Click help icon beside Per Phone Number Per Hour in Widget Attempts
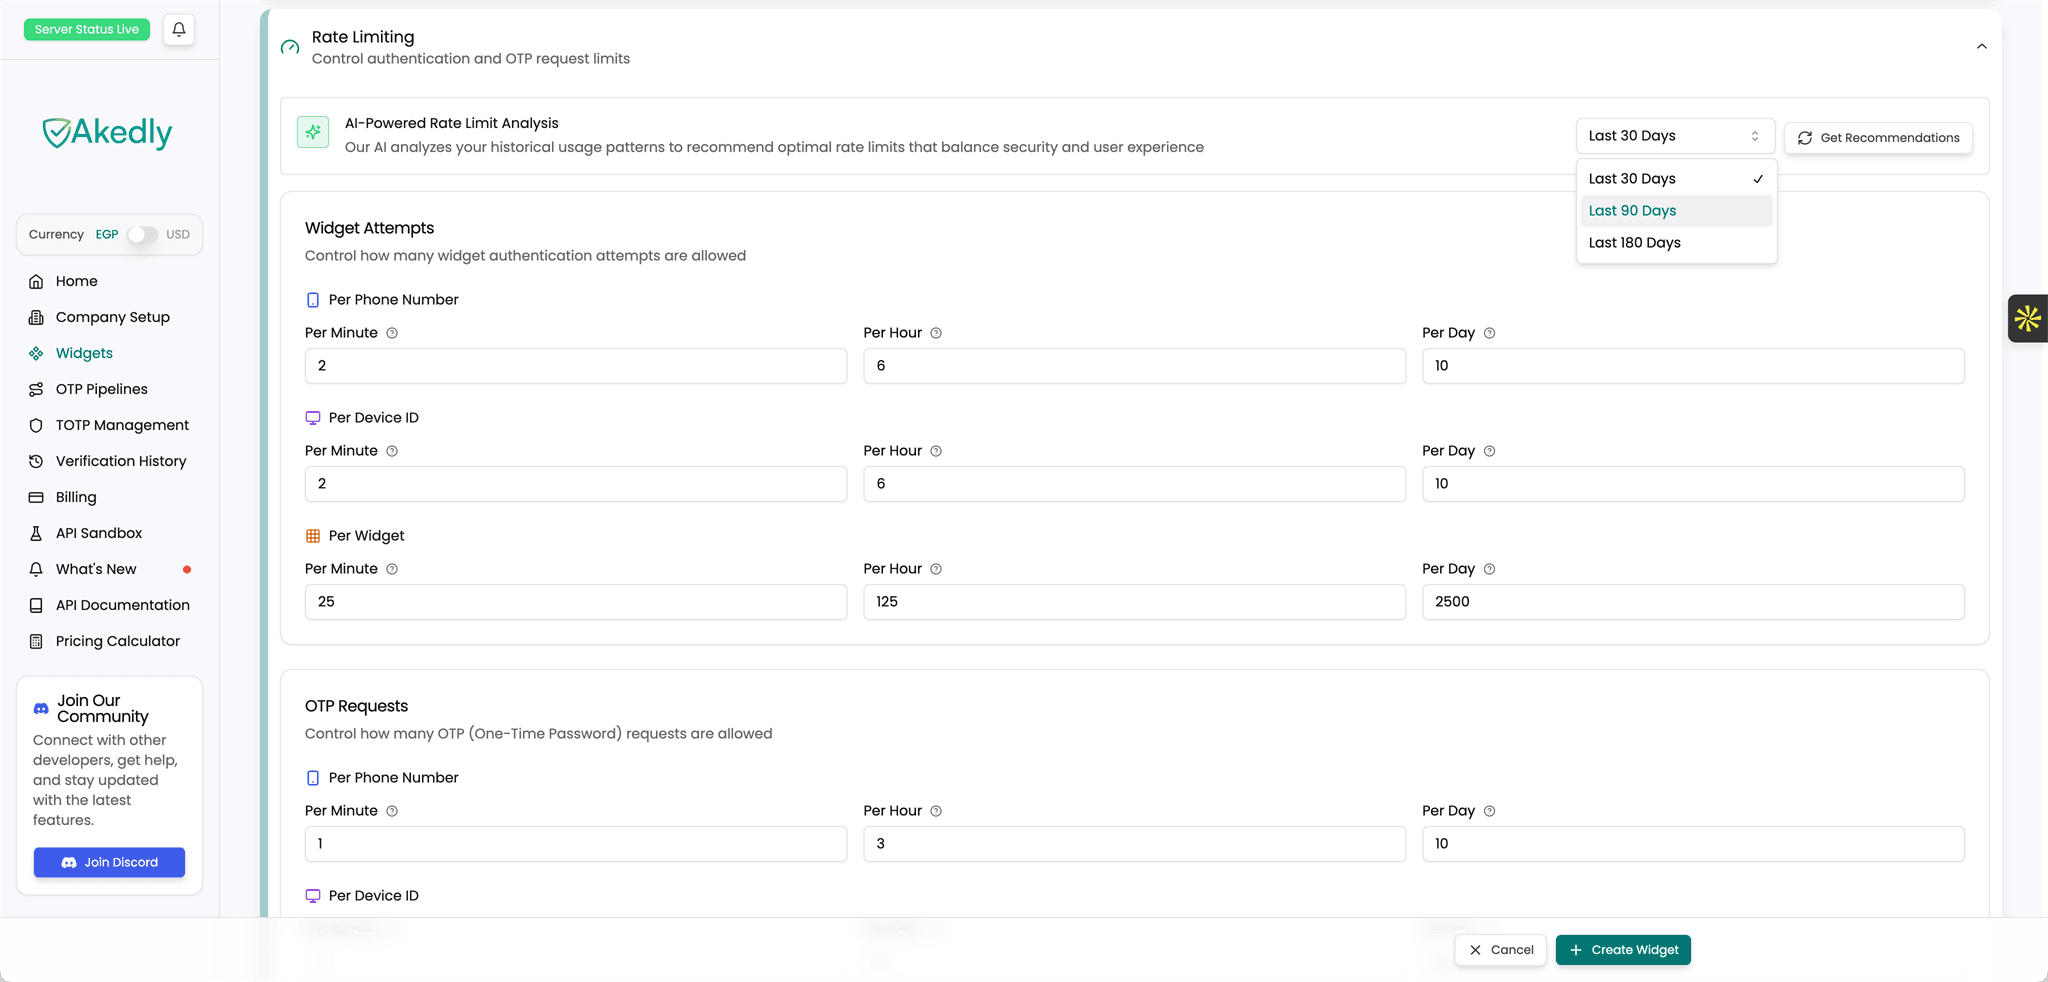Viewport: 2048px width, 982px height. click(936, 333)
